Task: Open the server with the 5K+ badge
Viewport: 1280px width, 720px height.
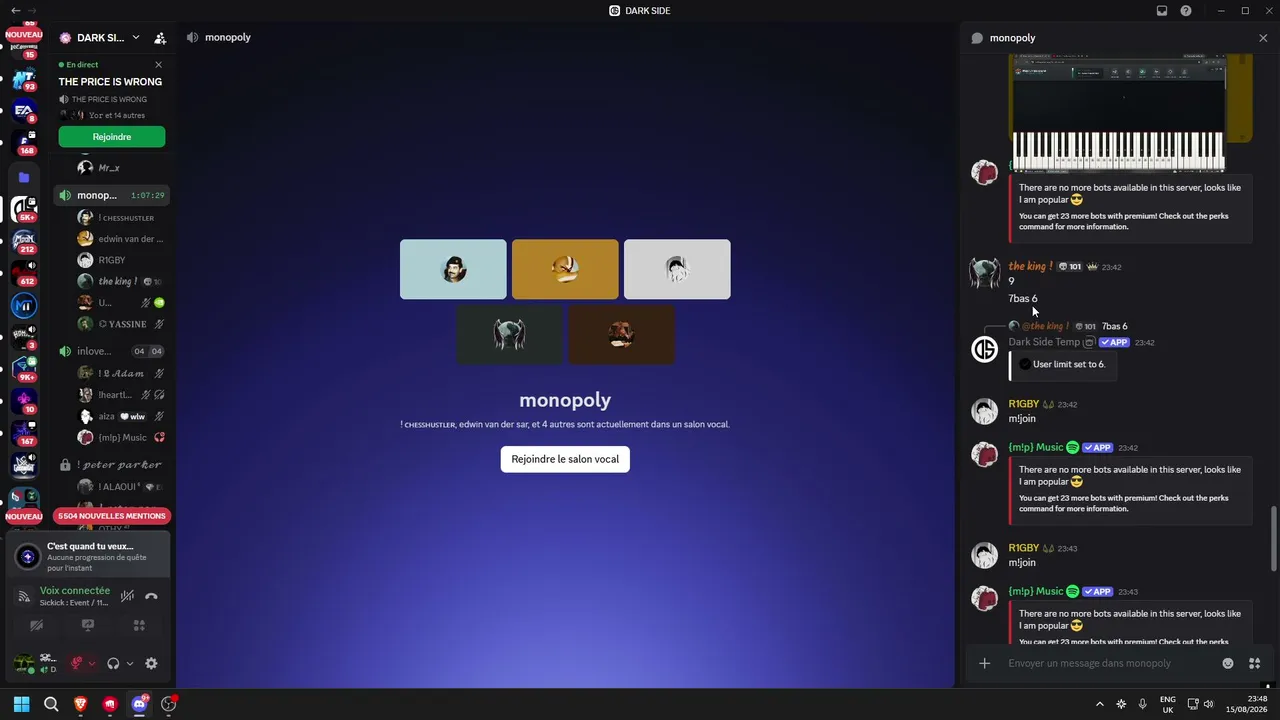Action: (24, 209)
